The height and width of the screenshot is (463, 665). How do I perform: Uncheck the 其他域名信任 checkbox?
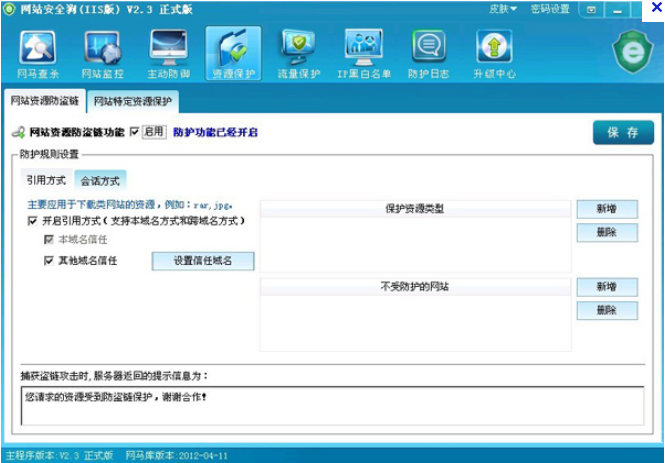click(49, 260)
